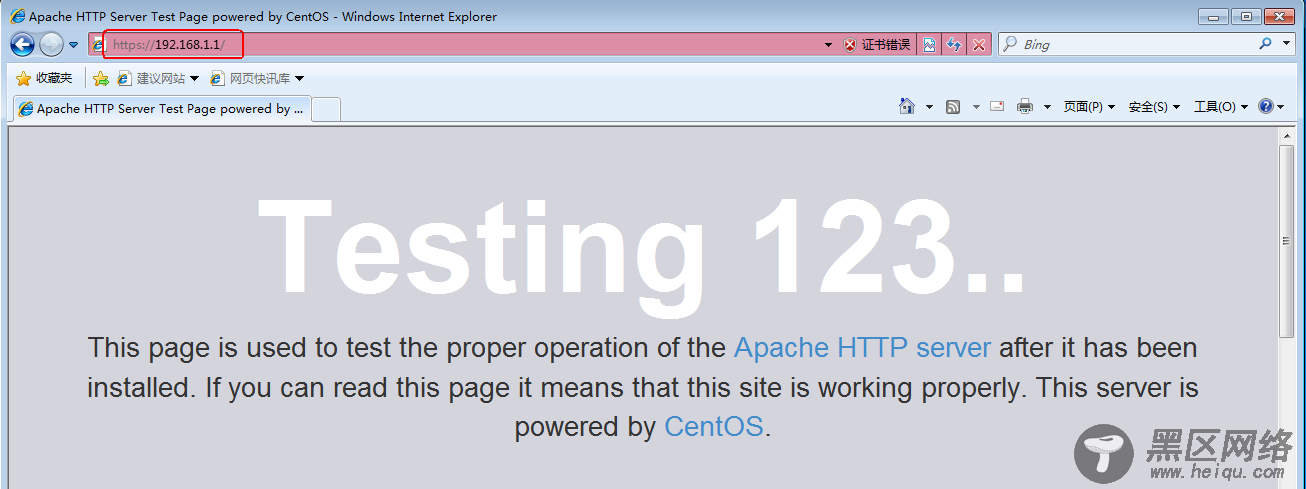Refresh the page with the blue arrows
This screenshot has width=1306, height=489.
pyautogui.click(x=954, y=45)
